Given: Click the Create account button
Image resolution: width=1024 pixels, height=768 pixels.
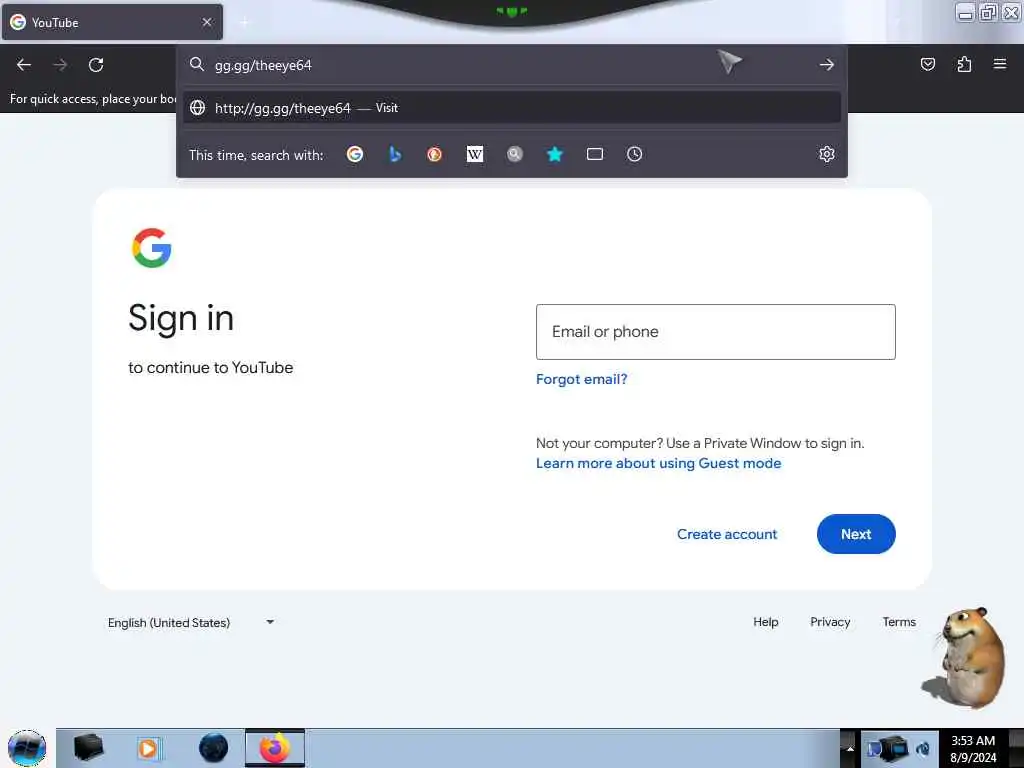Looking at the screenshot, I should [727, 534].
